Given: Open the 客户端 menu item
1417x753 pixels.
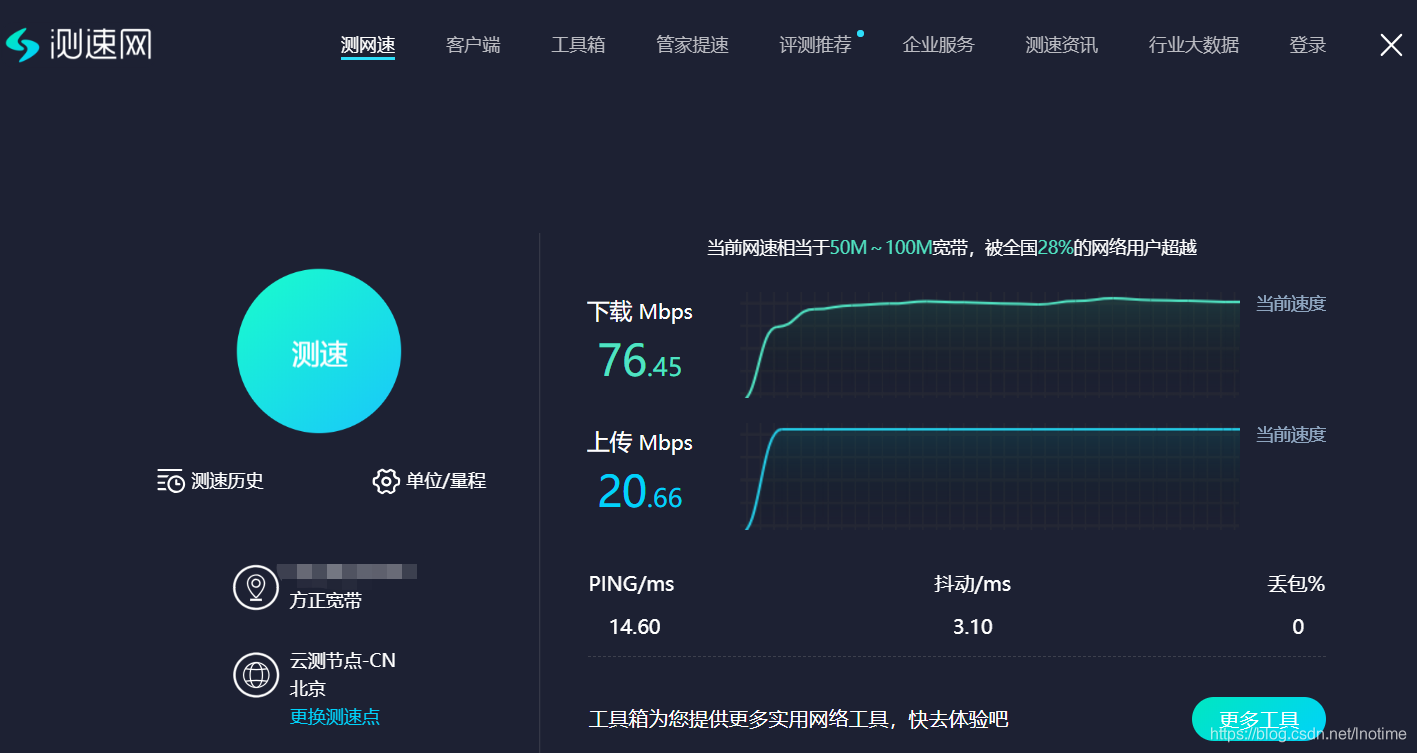Looking at the screenshot, I should (473, 45).
